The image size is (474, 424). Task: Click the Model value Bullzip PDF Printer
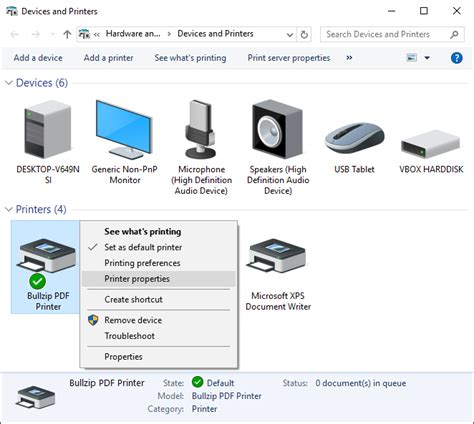226,396
